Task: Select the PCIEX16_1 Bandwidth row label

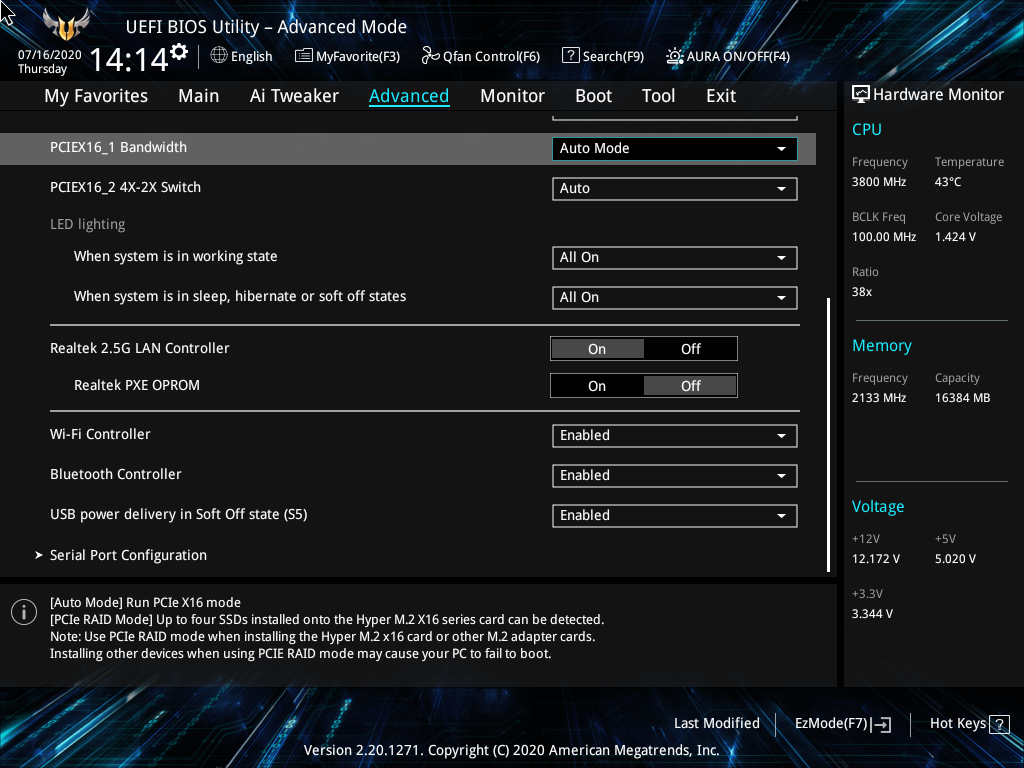Action: [118, 148]
